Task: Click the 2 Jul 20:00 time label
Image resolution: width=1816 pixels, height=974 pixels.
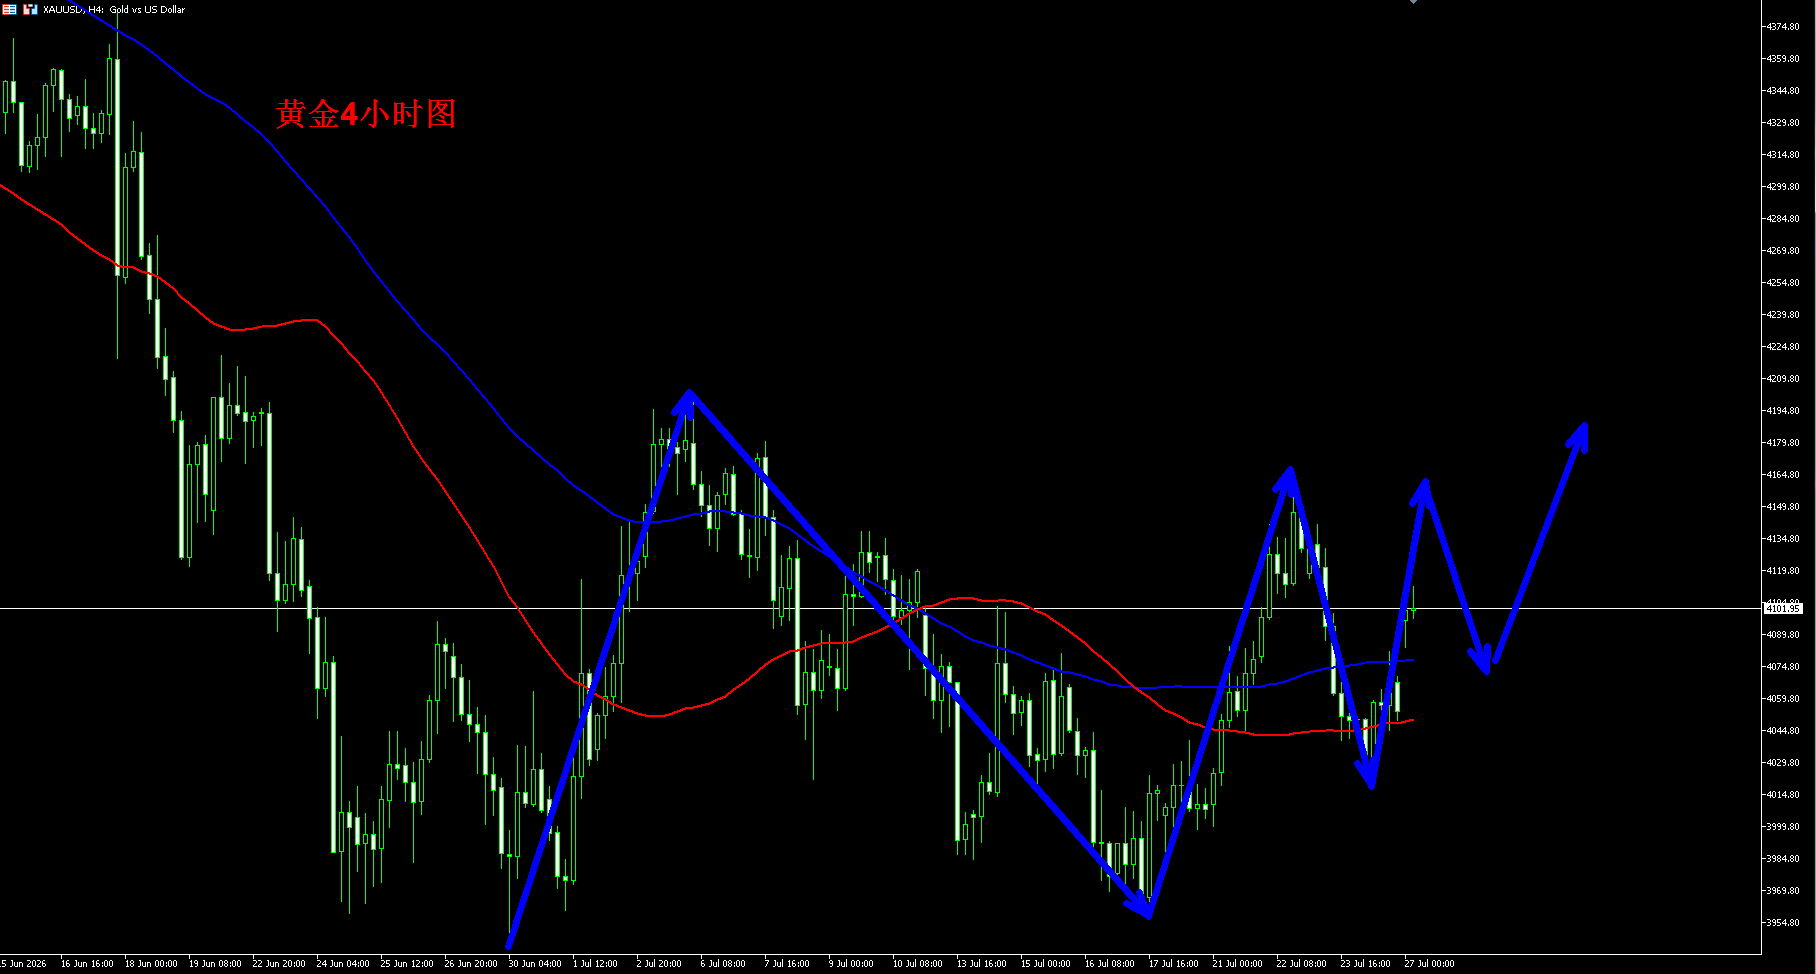Action: coord(659,964)
